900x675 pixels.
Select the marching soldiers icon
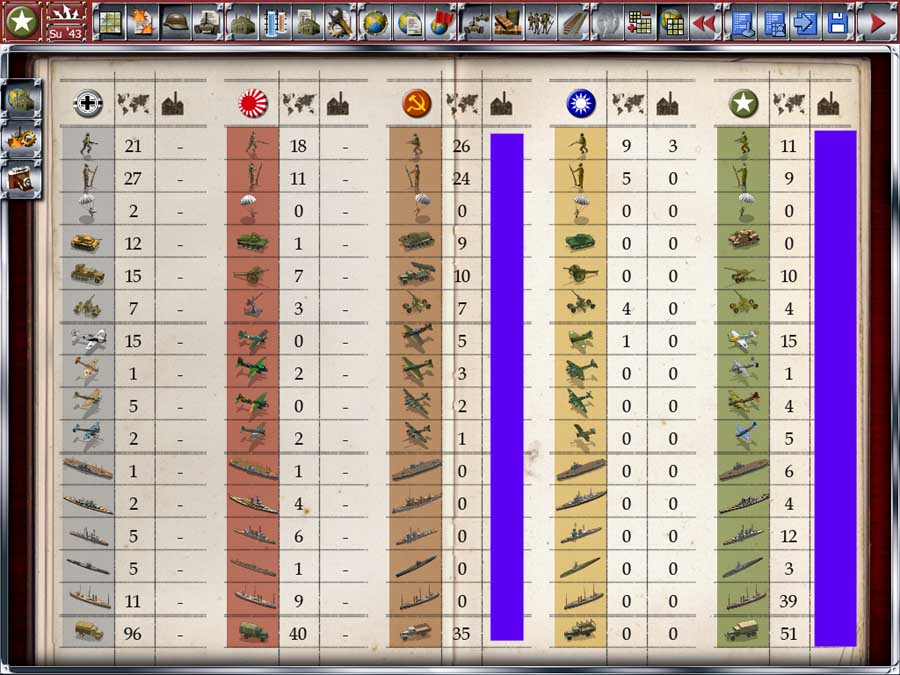541,22
